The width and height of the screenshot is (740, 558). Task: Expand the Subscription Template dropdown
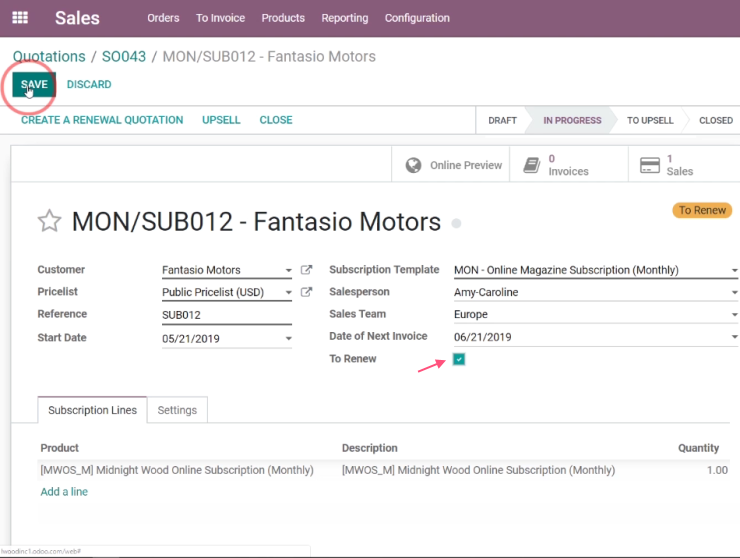click(x=734, y=271)
